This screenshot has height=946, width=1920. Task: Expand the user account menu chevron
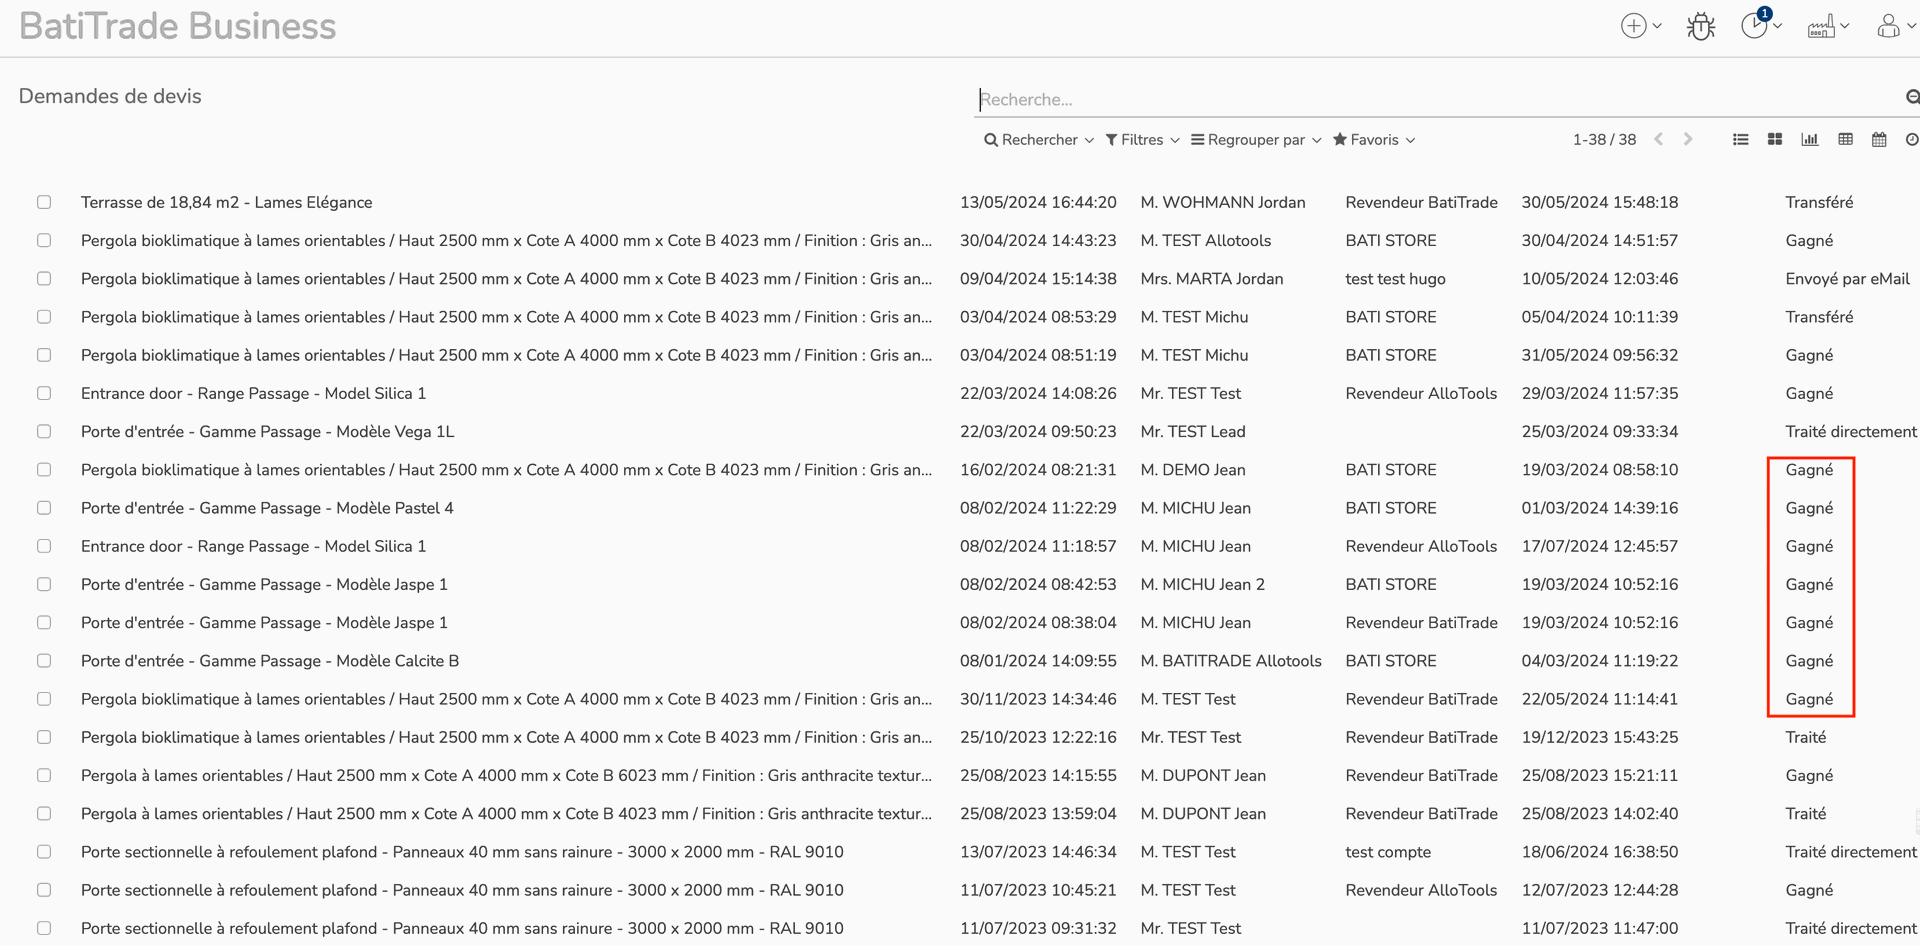(1911, 27)
